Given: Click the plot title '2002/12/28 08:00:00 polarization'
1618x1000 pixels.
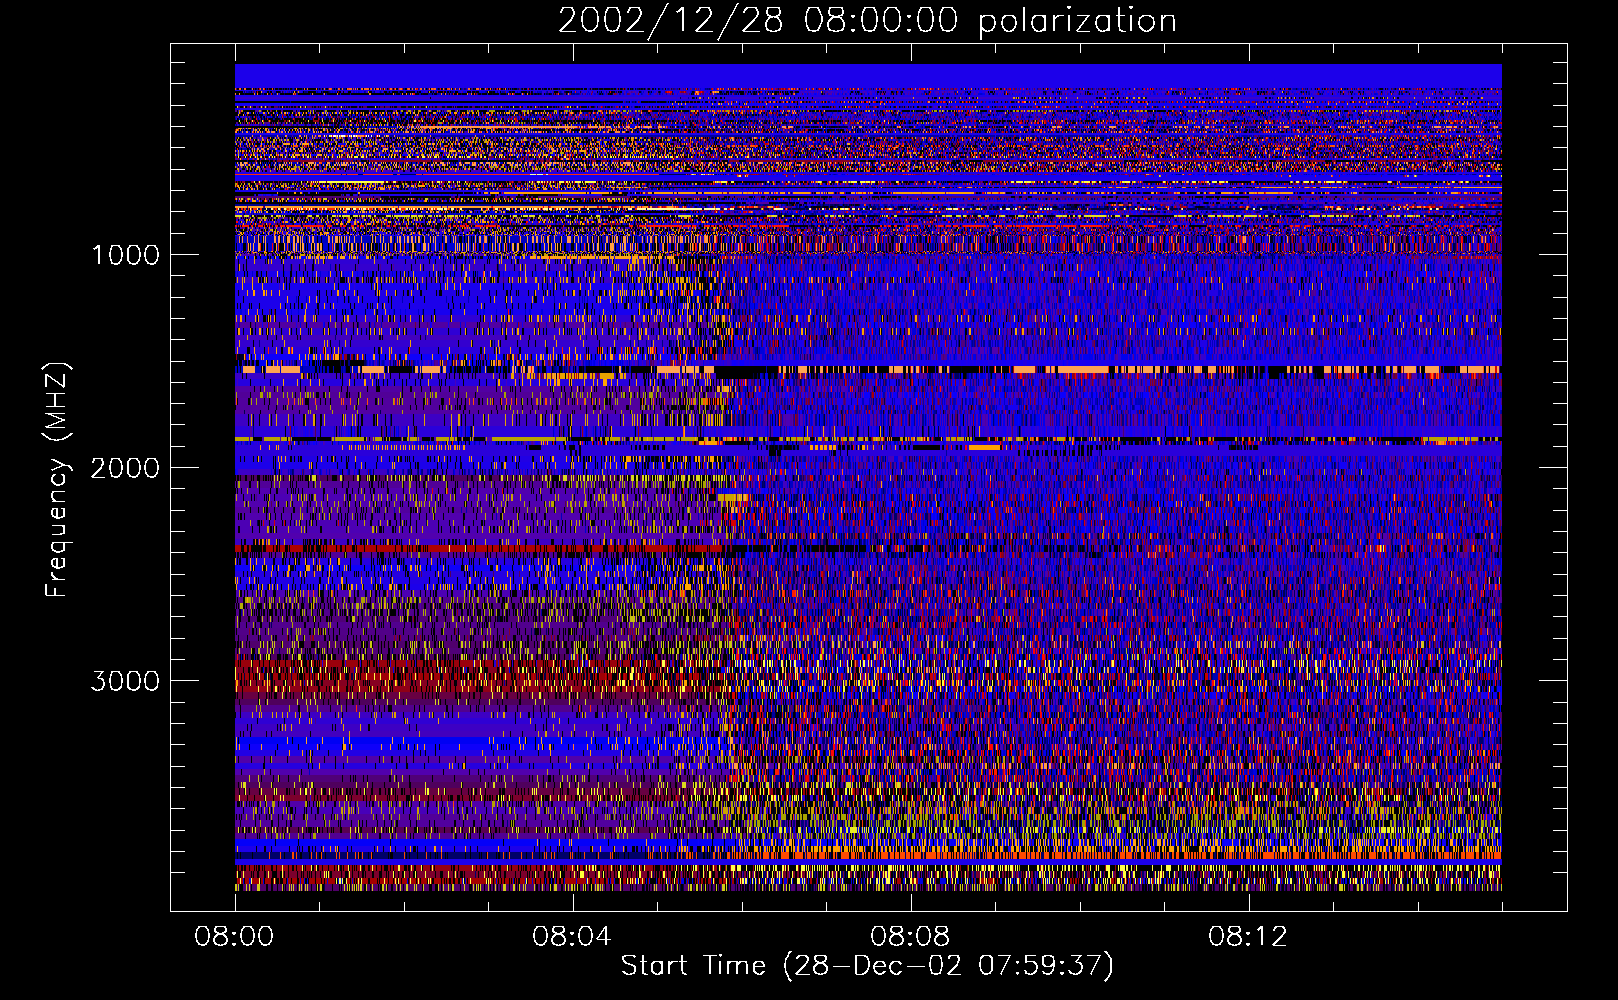Looking at the screenshot, I should [867, 21].
